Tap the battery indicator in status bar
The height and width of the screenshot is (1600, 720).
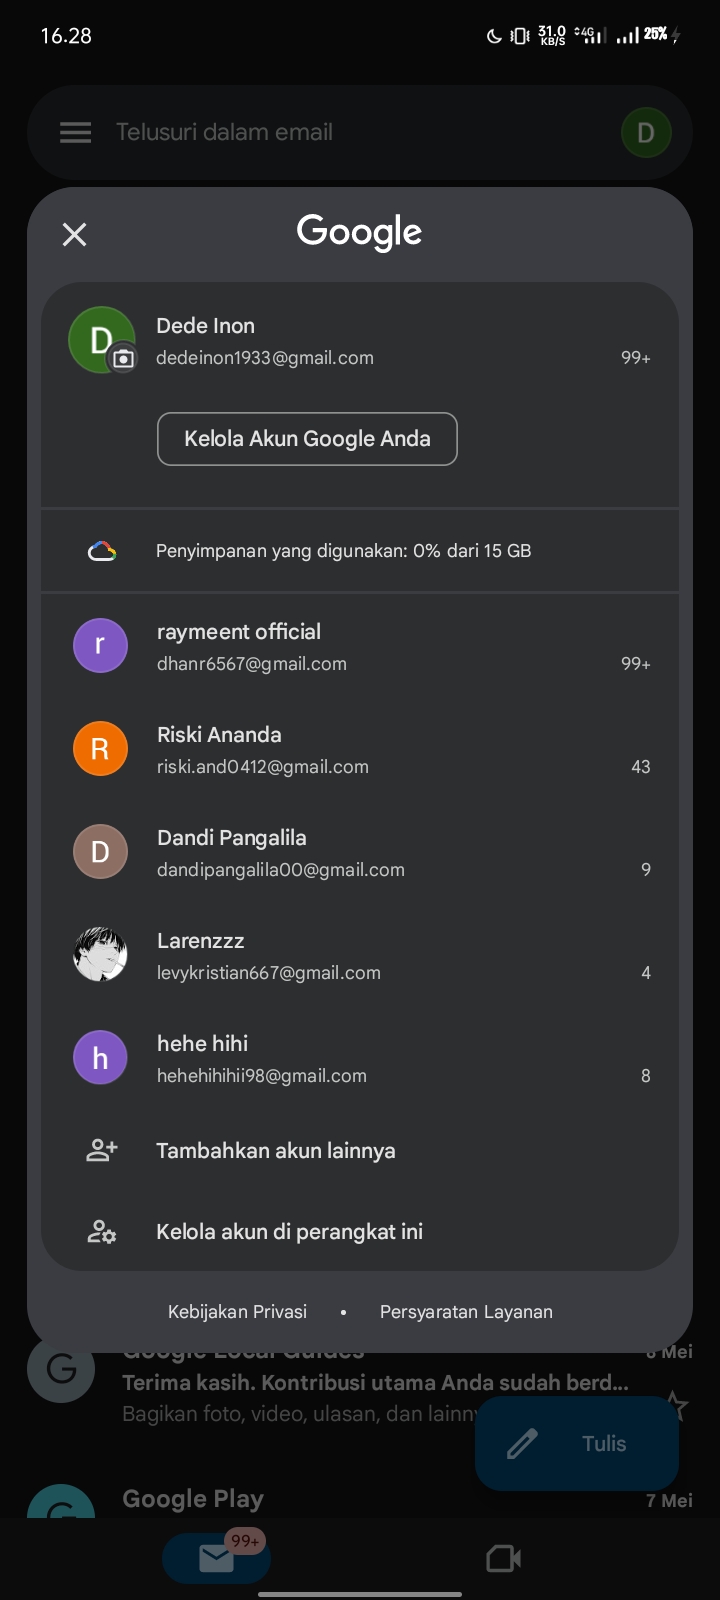click(x=662, y=35)
